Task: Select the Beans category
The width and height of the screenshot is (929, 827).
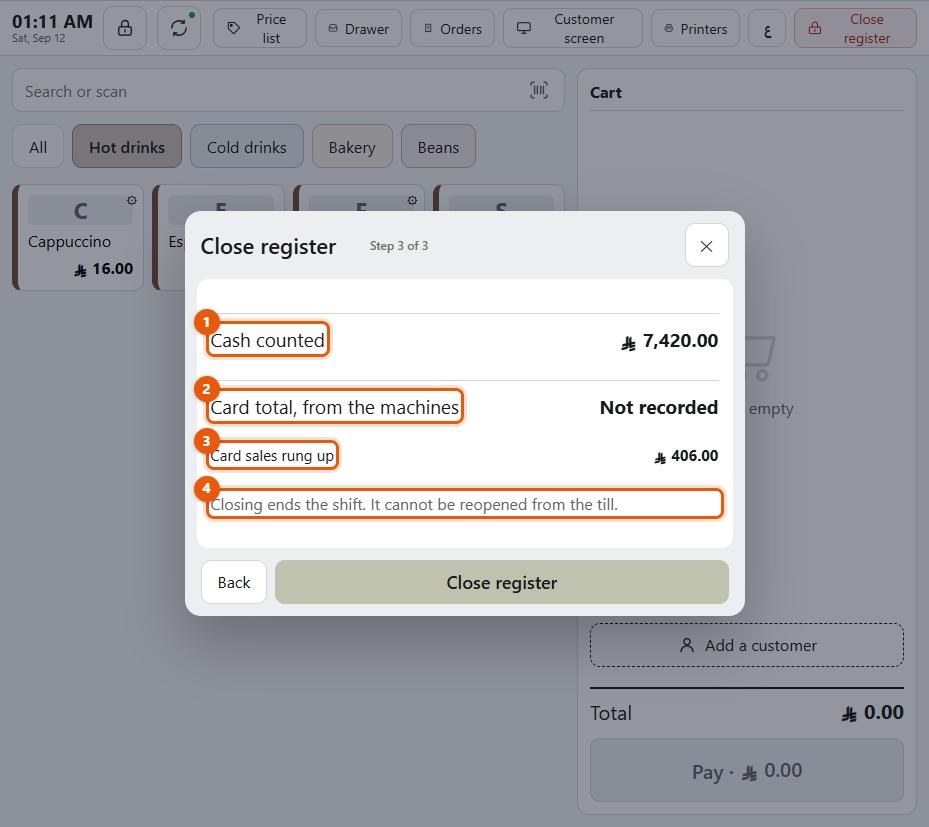Action: pos(438,147)
